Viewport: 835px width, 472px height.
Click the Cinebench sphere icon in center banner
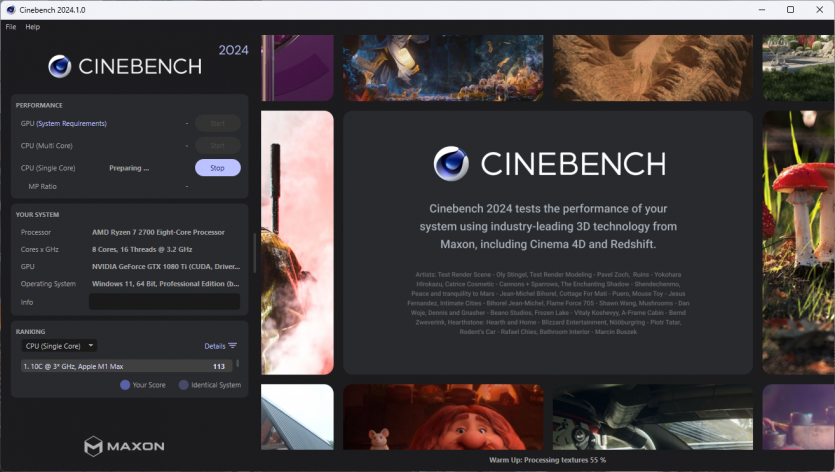tap(451, 164)
